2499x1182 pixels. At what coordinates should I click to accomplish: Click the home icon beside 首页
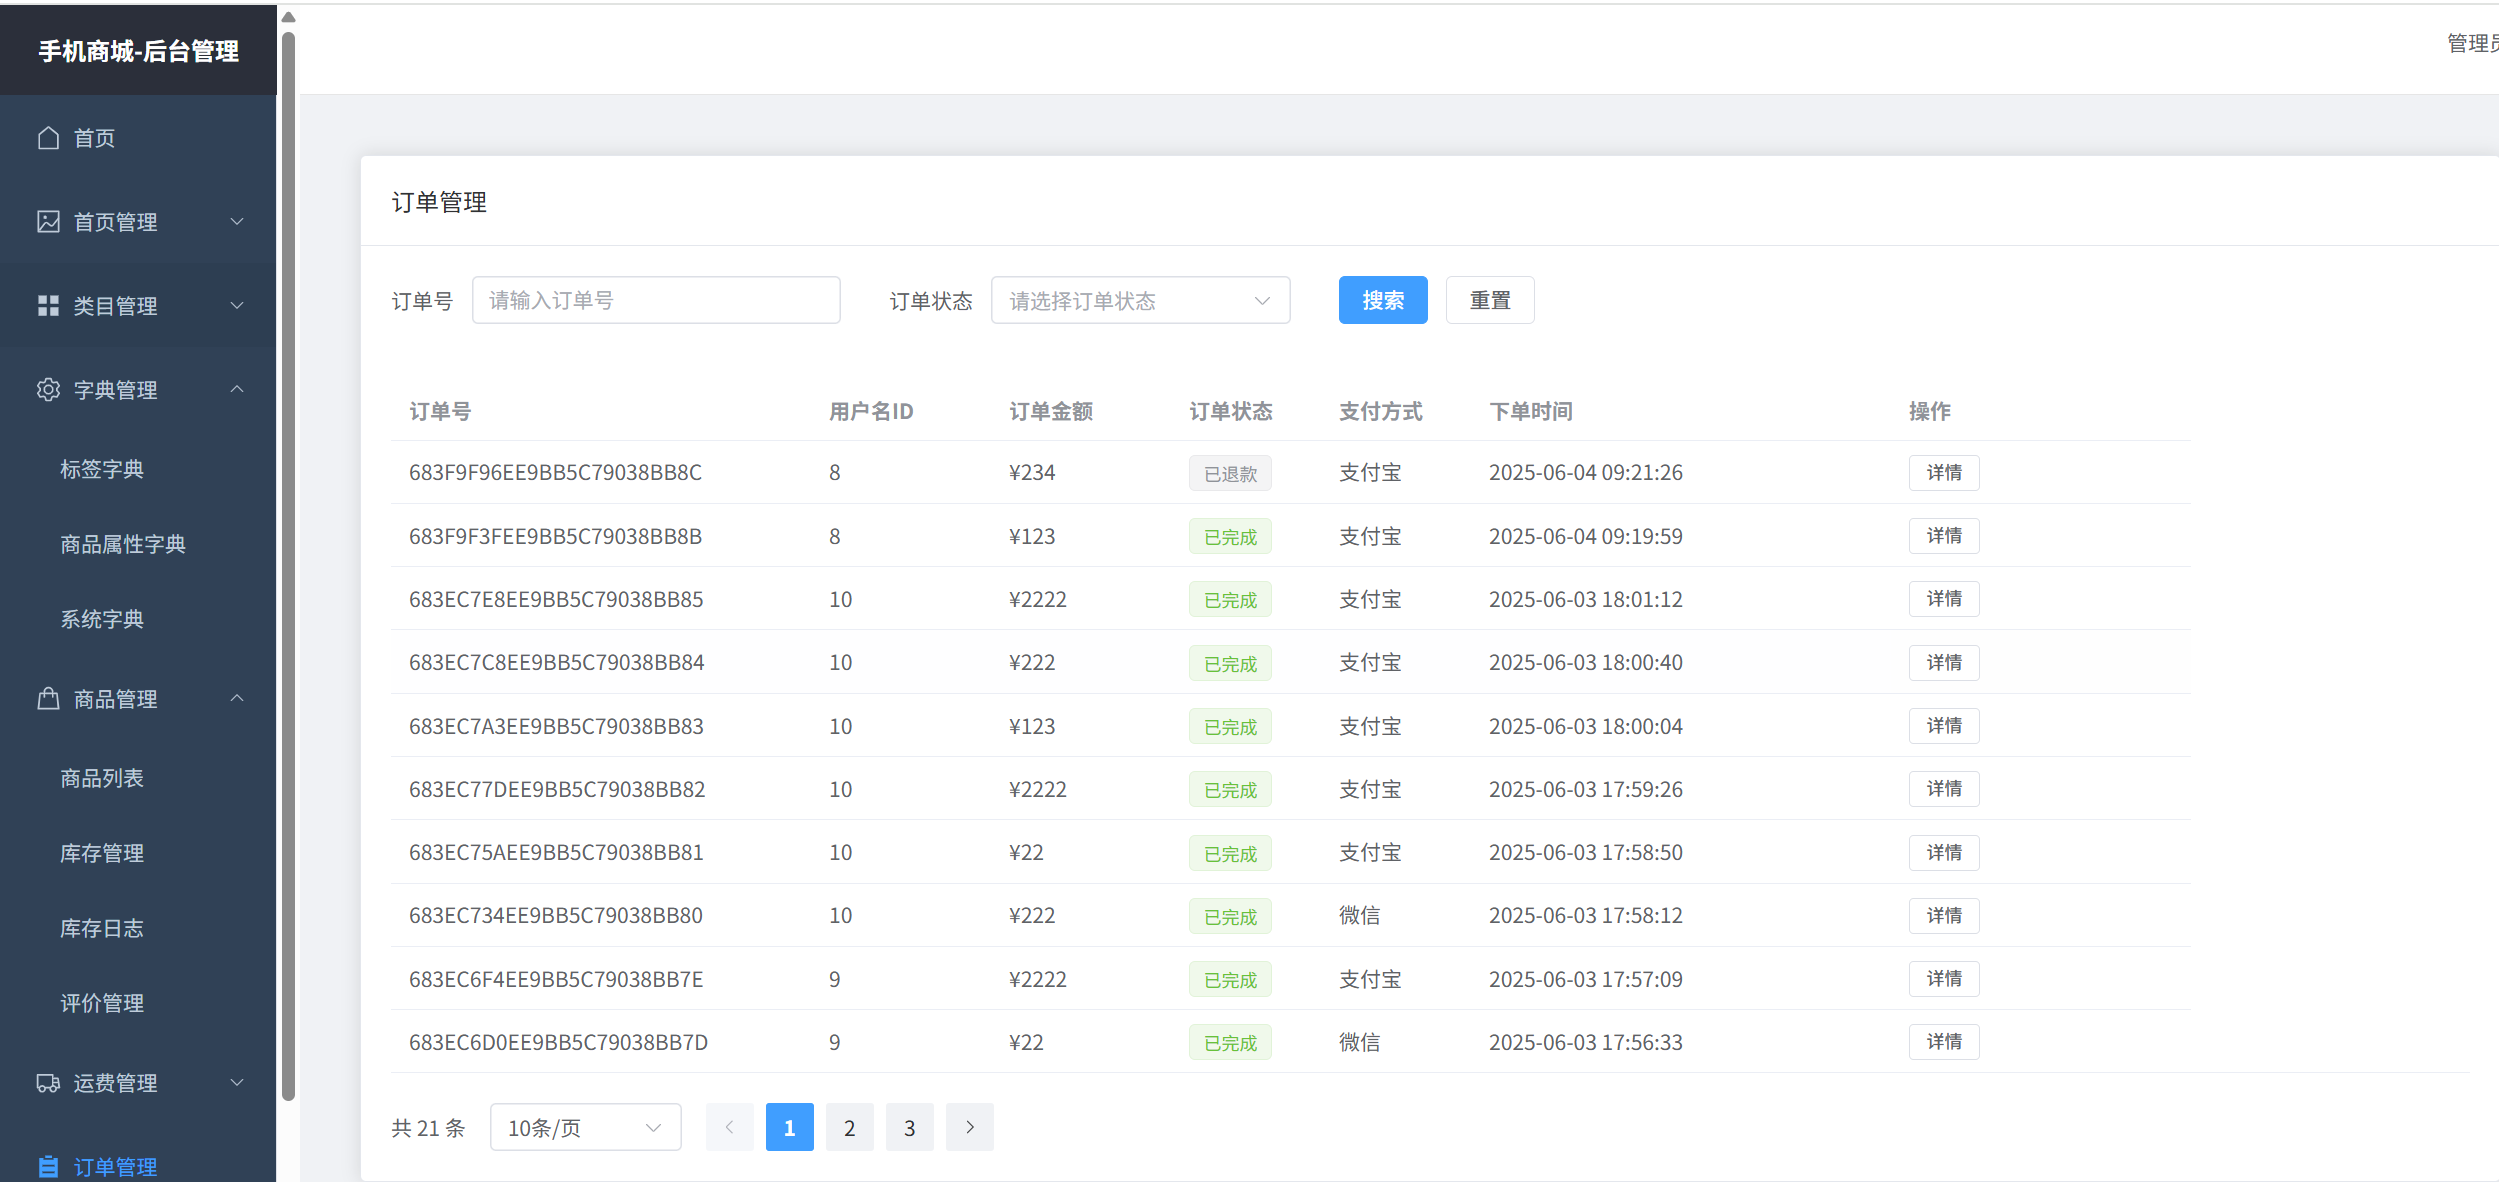click(x=48, y=138)
